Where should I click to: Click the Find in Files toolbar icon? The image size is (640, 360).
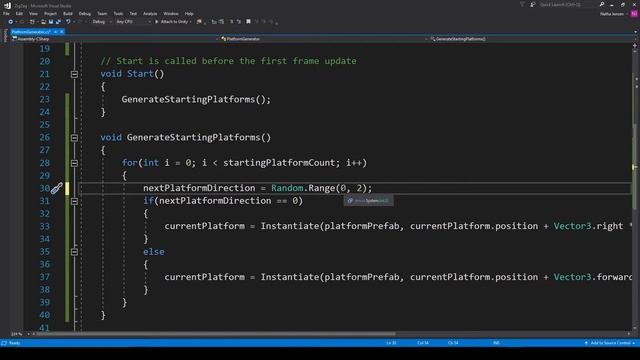coord(199,22)
